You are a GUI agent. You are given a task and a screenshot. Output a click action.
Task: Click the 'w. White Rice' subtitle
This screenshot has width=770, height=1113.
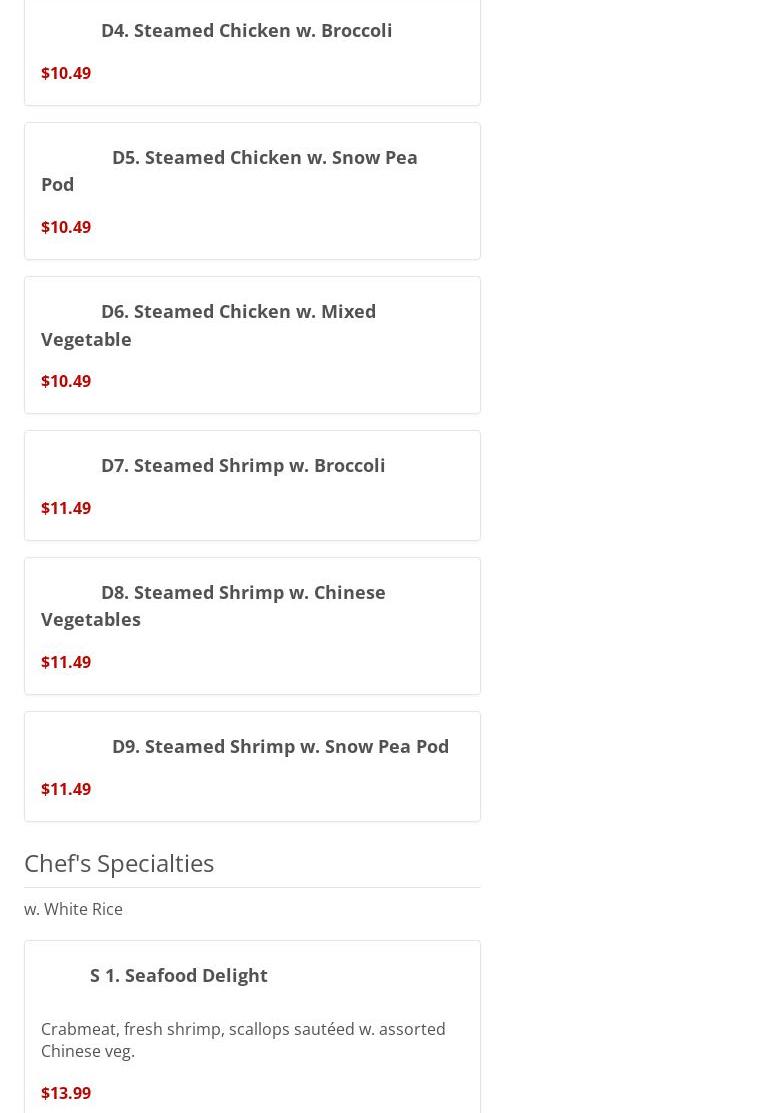tap(73, 909)
